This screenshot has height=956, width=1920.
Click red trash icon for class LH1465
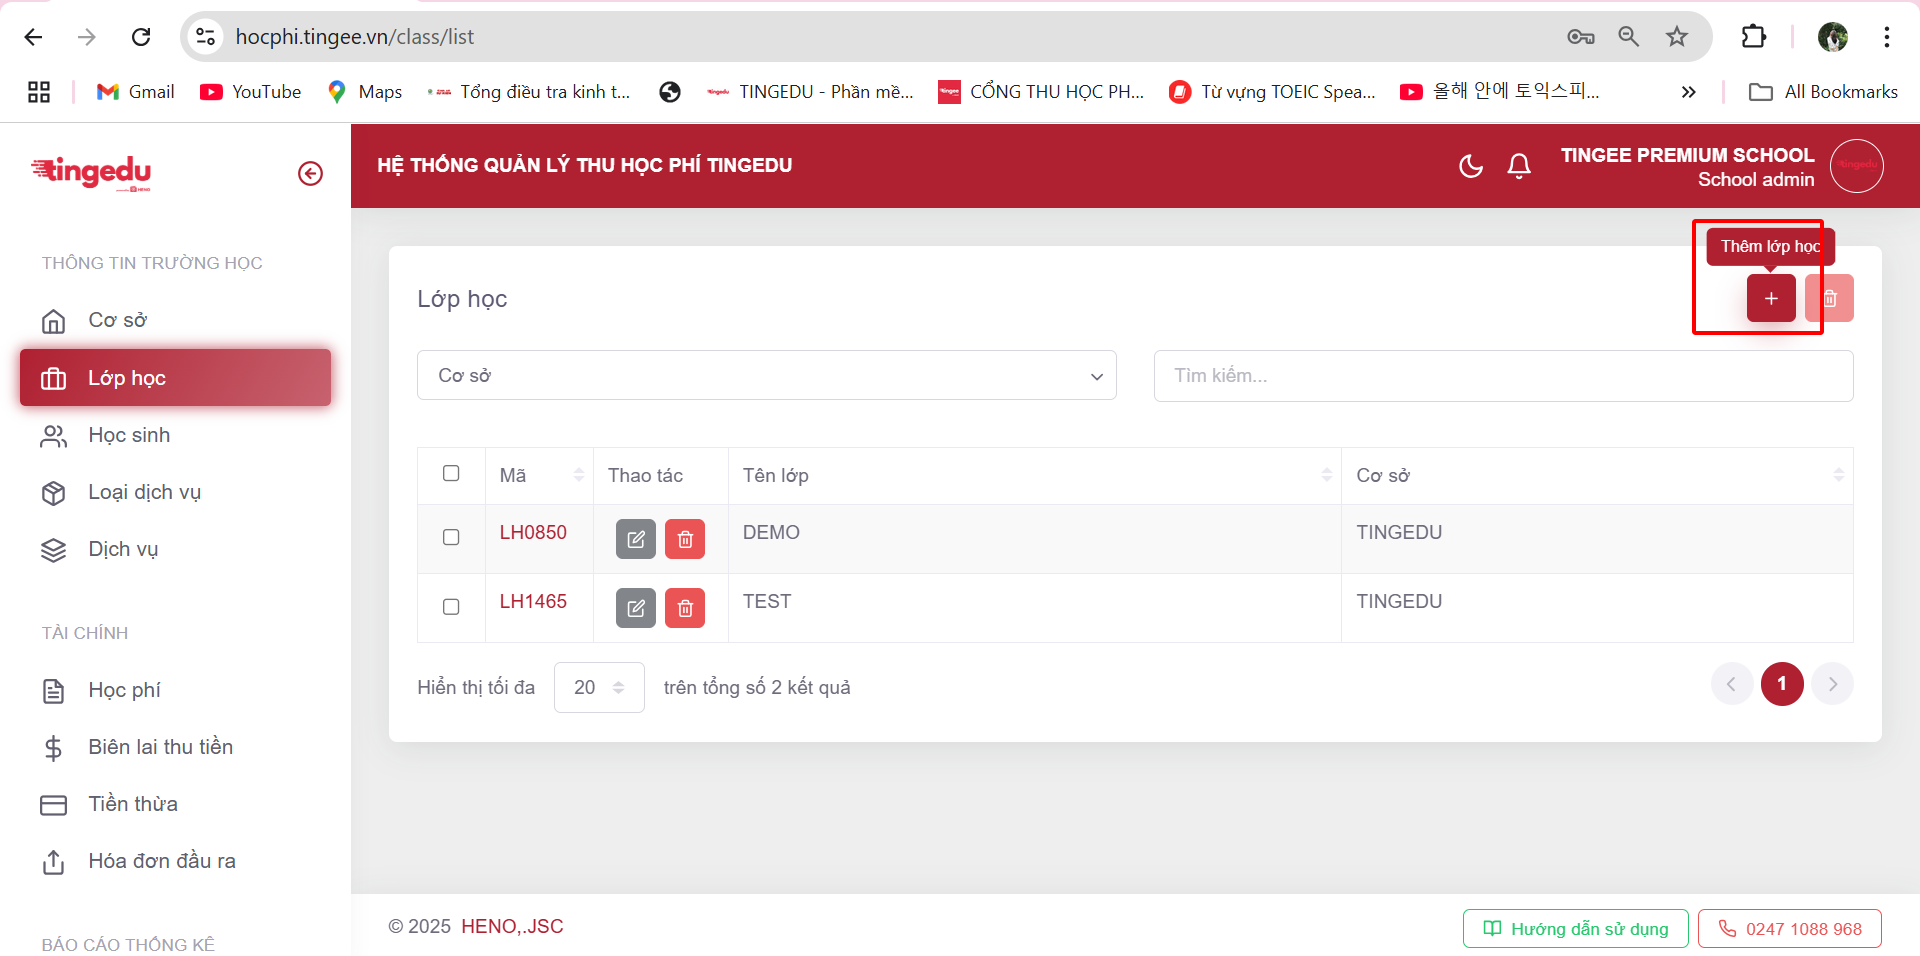tap(685, 609)
